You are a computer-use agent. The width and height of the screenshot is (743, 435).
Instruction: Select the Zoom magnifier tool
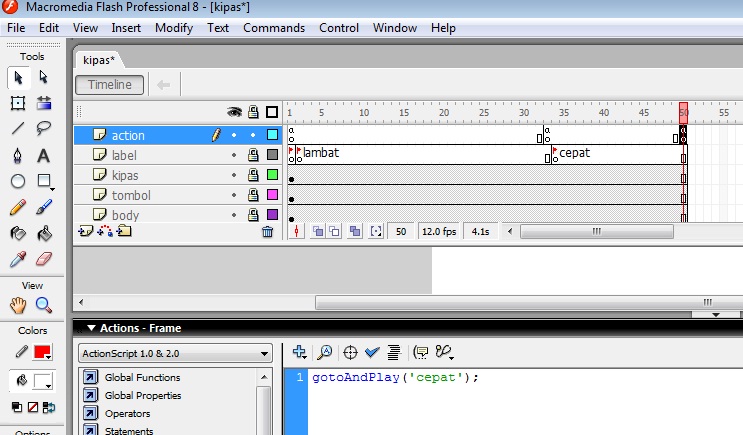pos(44,305)
